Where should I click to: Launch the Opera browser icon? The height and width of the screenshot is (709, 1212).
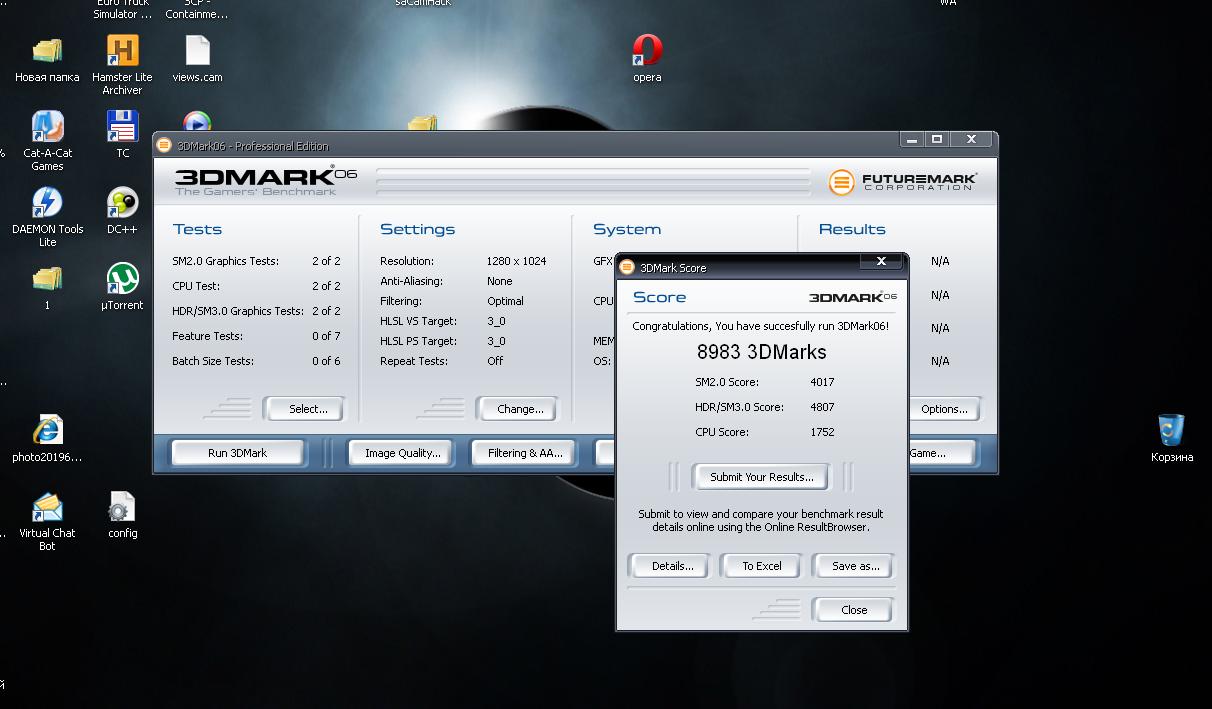click(647, 50)
